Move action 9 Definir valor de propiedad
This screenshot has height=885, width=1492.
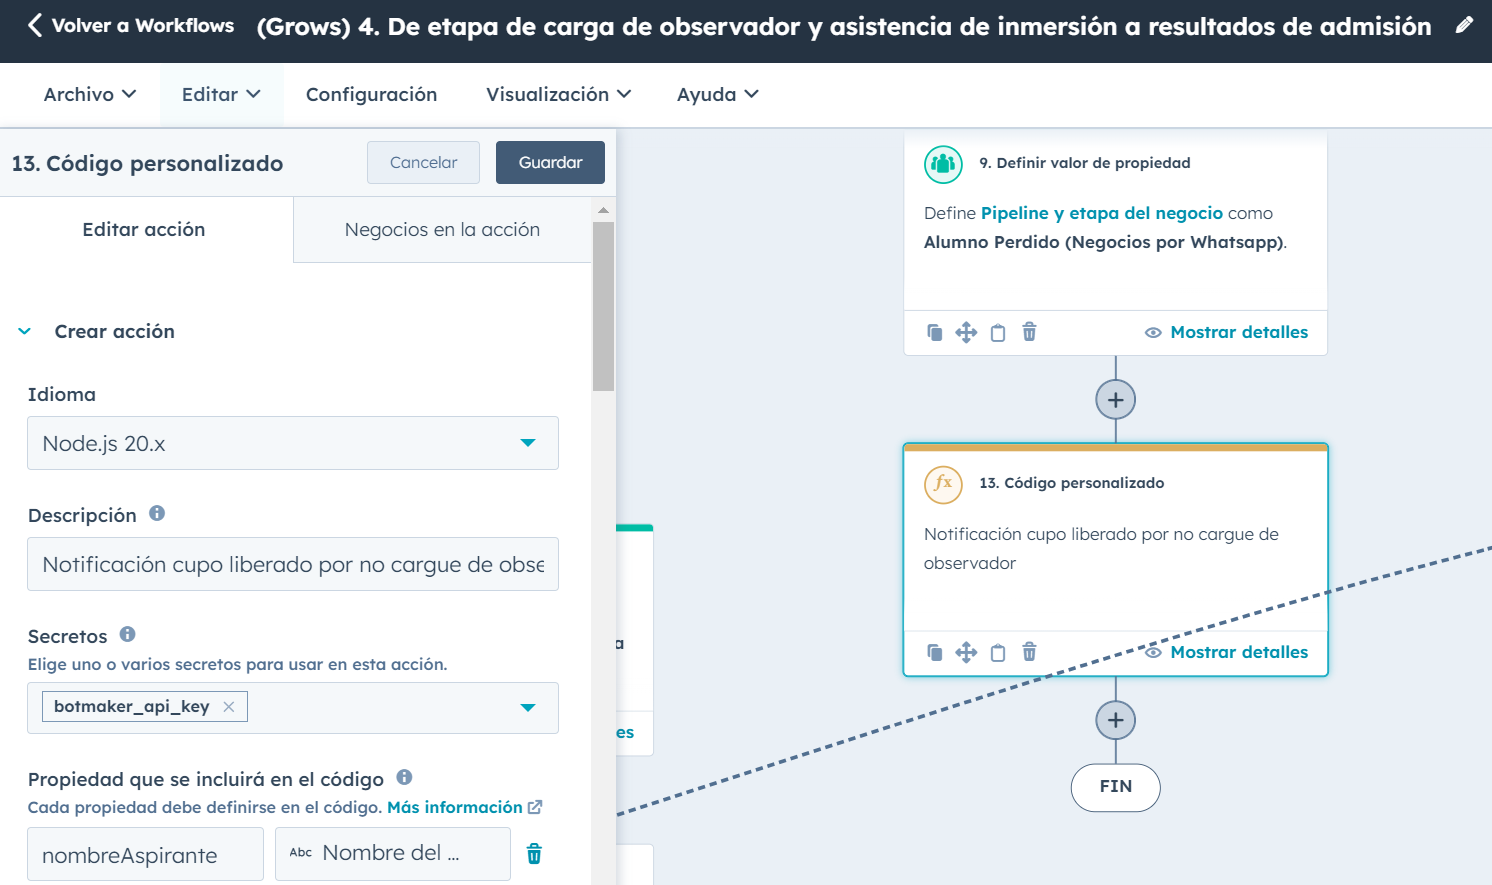(x=966, y=332)
